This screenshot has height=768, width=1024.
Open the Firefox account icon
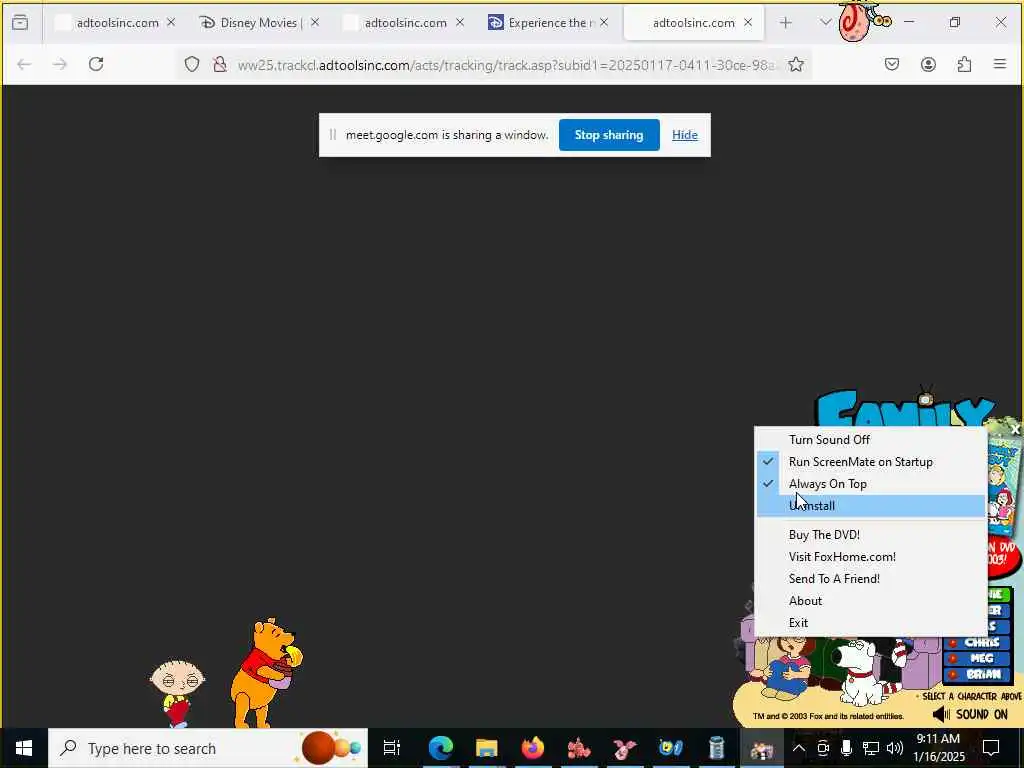point(928,64)
